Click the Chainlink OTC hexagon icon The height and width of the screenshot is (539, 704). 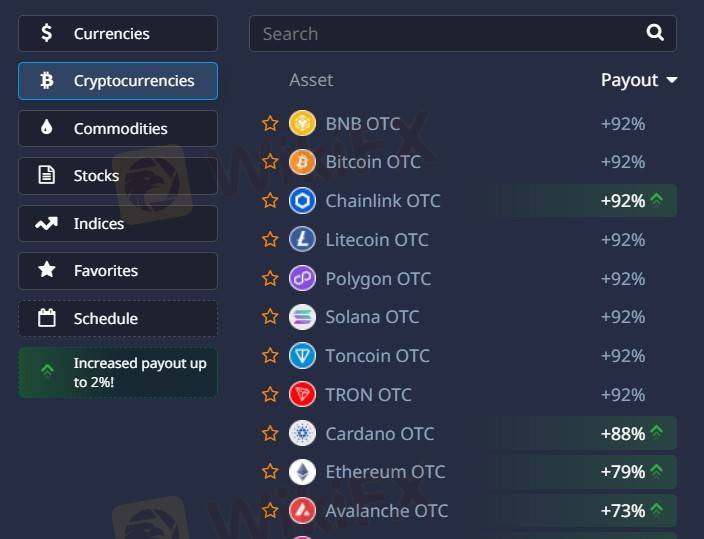(x=302, y=201)
